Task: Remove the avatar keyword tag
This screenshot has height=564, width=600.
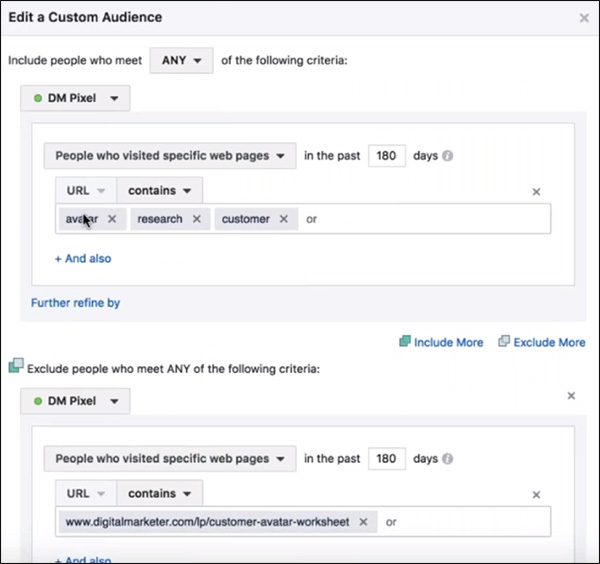Action: [x=112, y=219]
